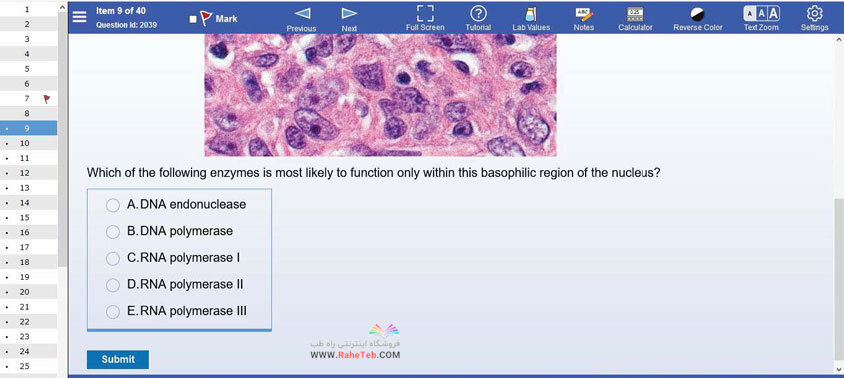This screenshot has width=844, height=378.
Task: Select current question 9 row
Action: 29,128
